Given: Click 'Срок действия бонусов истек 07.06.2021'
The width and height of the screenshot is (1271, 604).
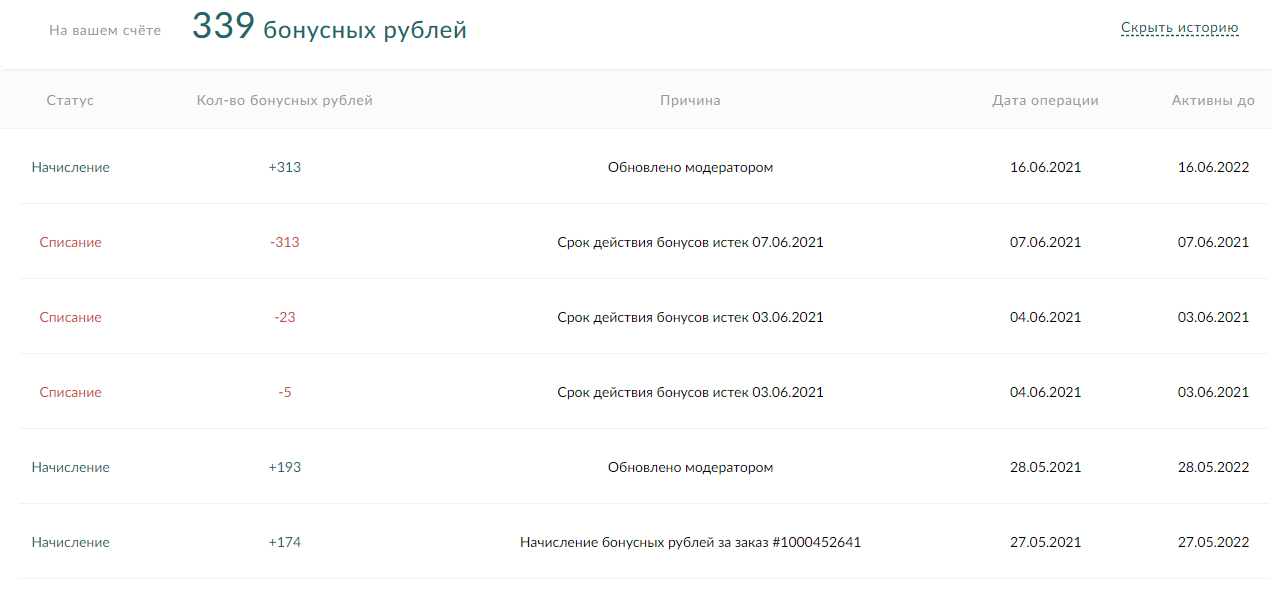Looking at the screenshot, I should tap(690, 242).
